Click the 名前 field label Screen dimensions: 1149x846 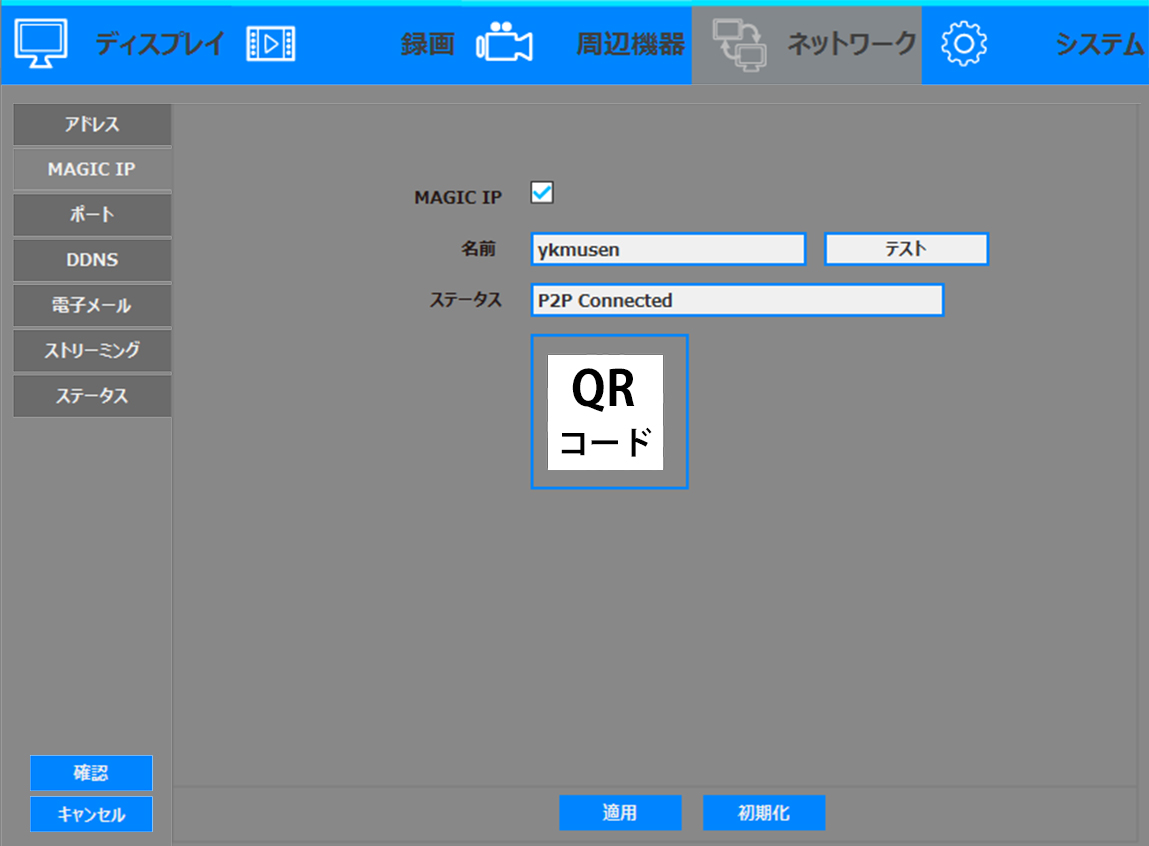point(479,249)
